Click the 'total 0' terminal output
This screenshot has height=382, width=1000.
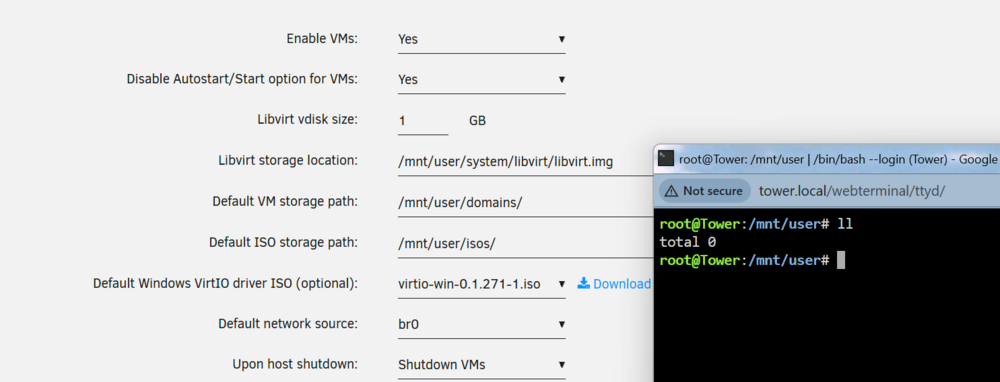688,242
